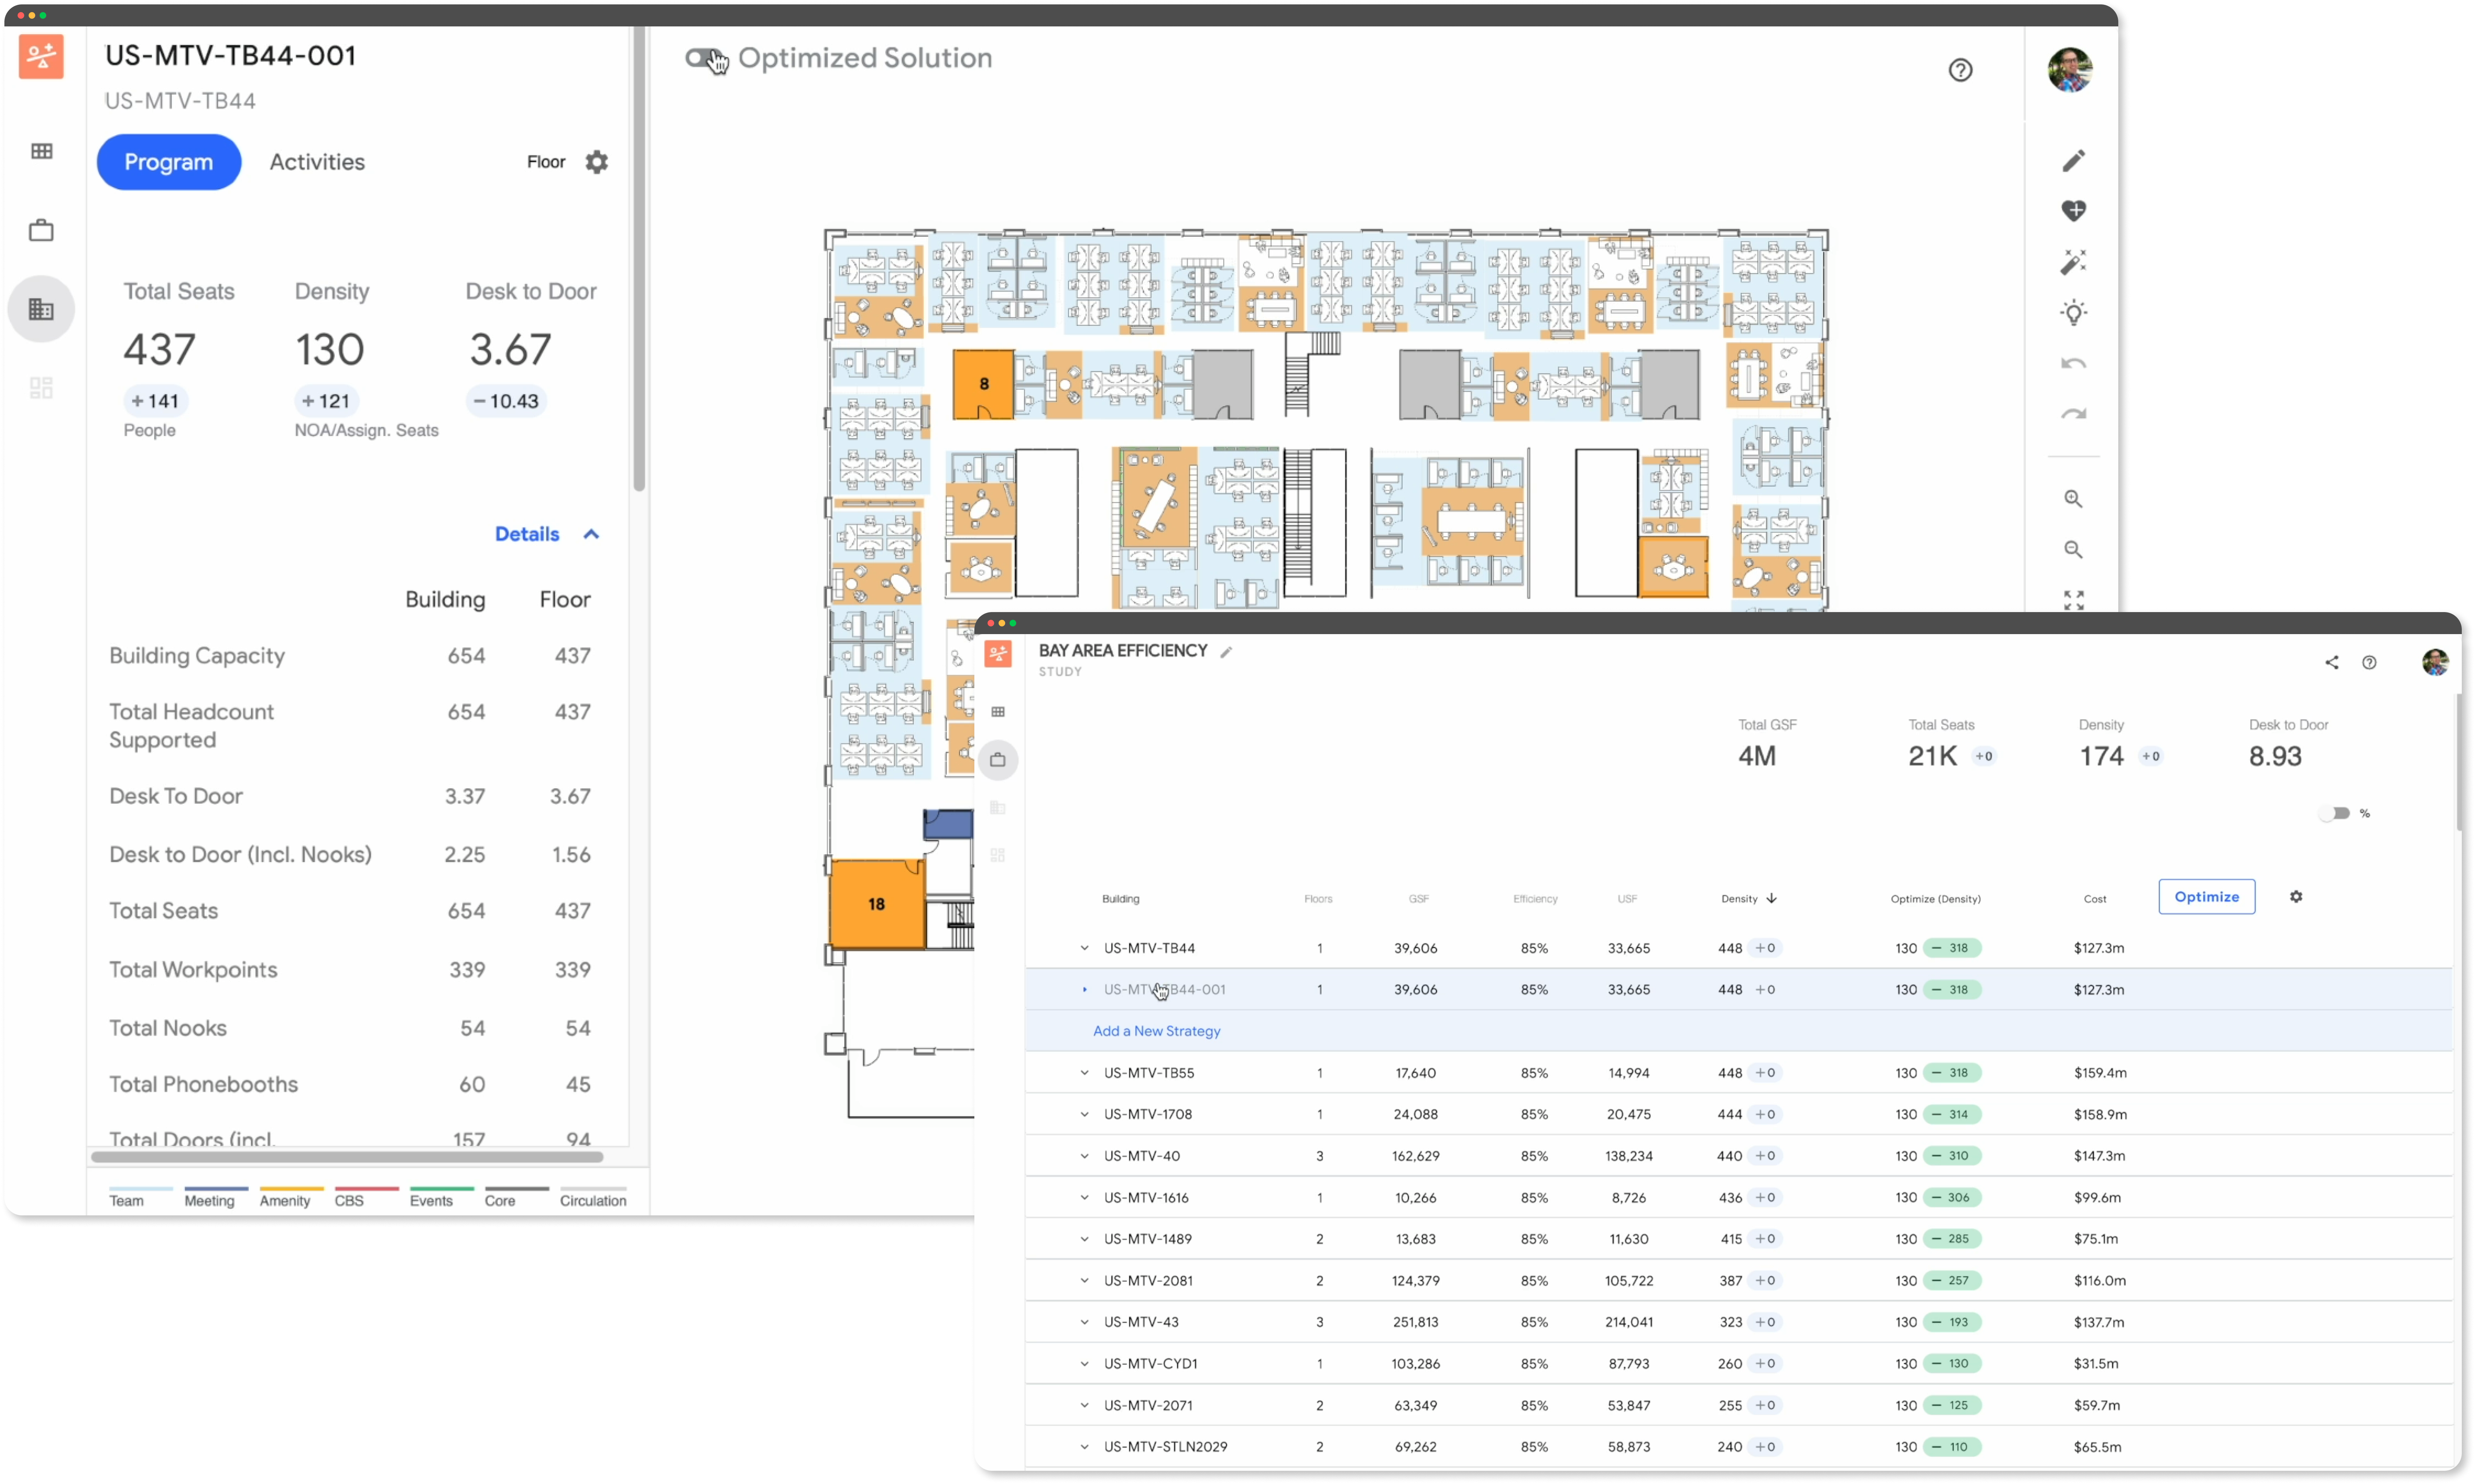
Task: Click the Details link
Action: pyautogui.click(x=527, y=534)
